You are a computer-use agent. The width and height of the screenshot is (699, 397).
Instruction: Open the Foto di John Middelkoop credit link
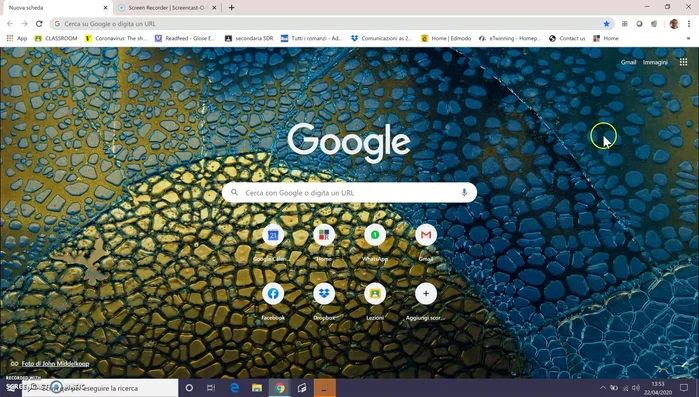[55, 364]
